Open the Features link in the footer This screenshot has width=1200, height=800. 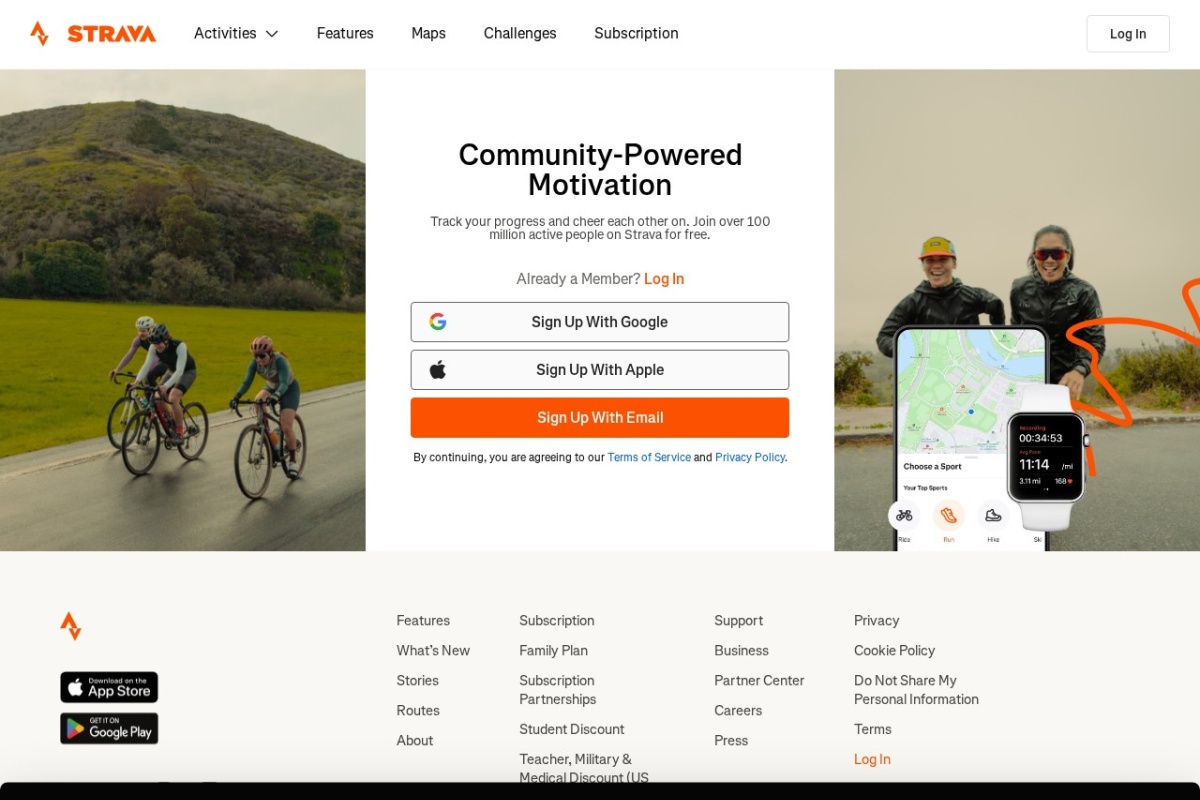tap(423, 621)
